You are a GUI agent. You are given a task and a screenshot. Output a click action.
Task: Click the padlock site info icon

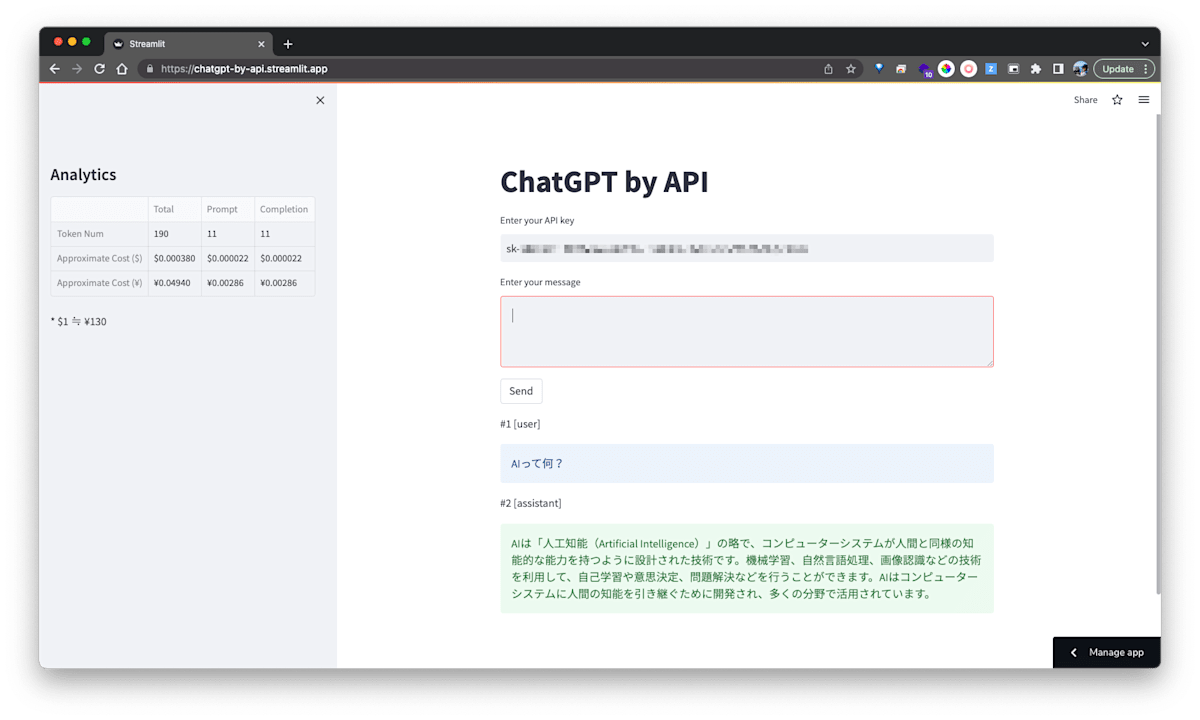pos(150,69)
